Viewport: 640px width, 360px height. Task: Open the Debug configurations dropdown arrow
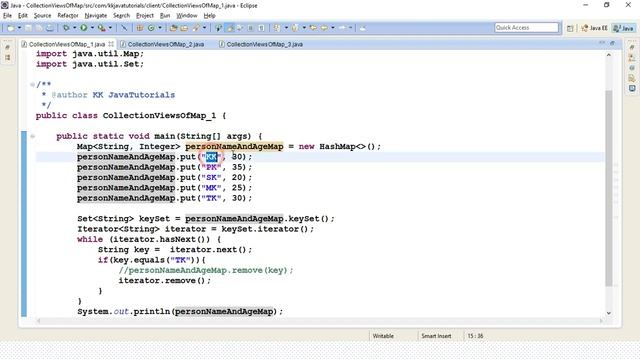click(75, 28)
